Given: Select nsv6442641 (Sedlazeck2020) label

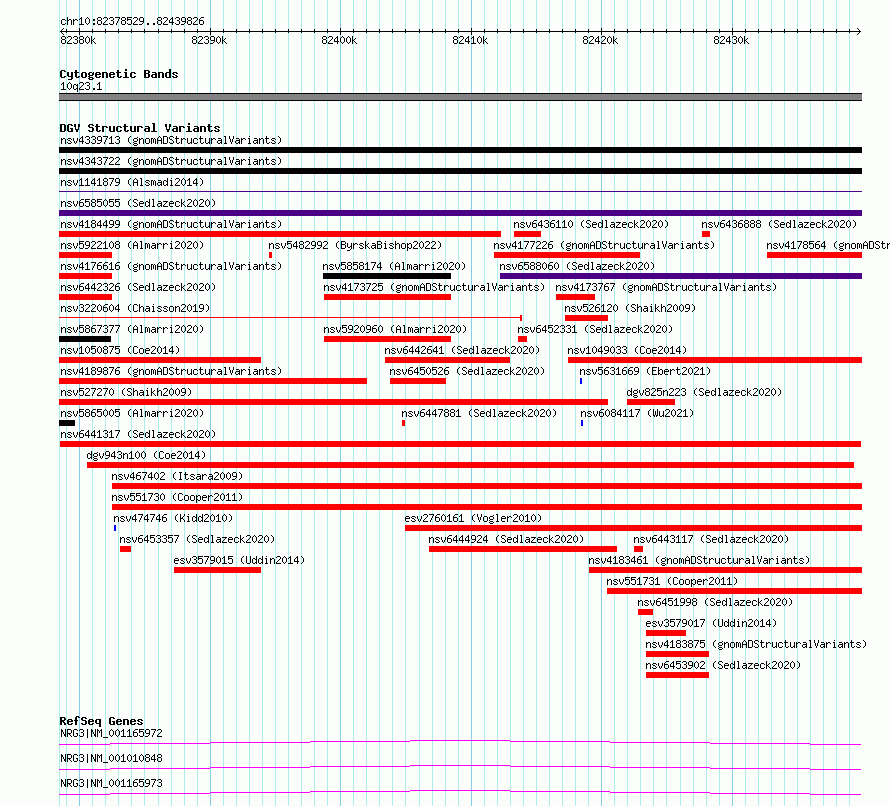Looking at the screenshot, I should [462, 350].
